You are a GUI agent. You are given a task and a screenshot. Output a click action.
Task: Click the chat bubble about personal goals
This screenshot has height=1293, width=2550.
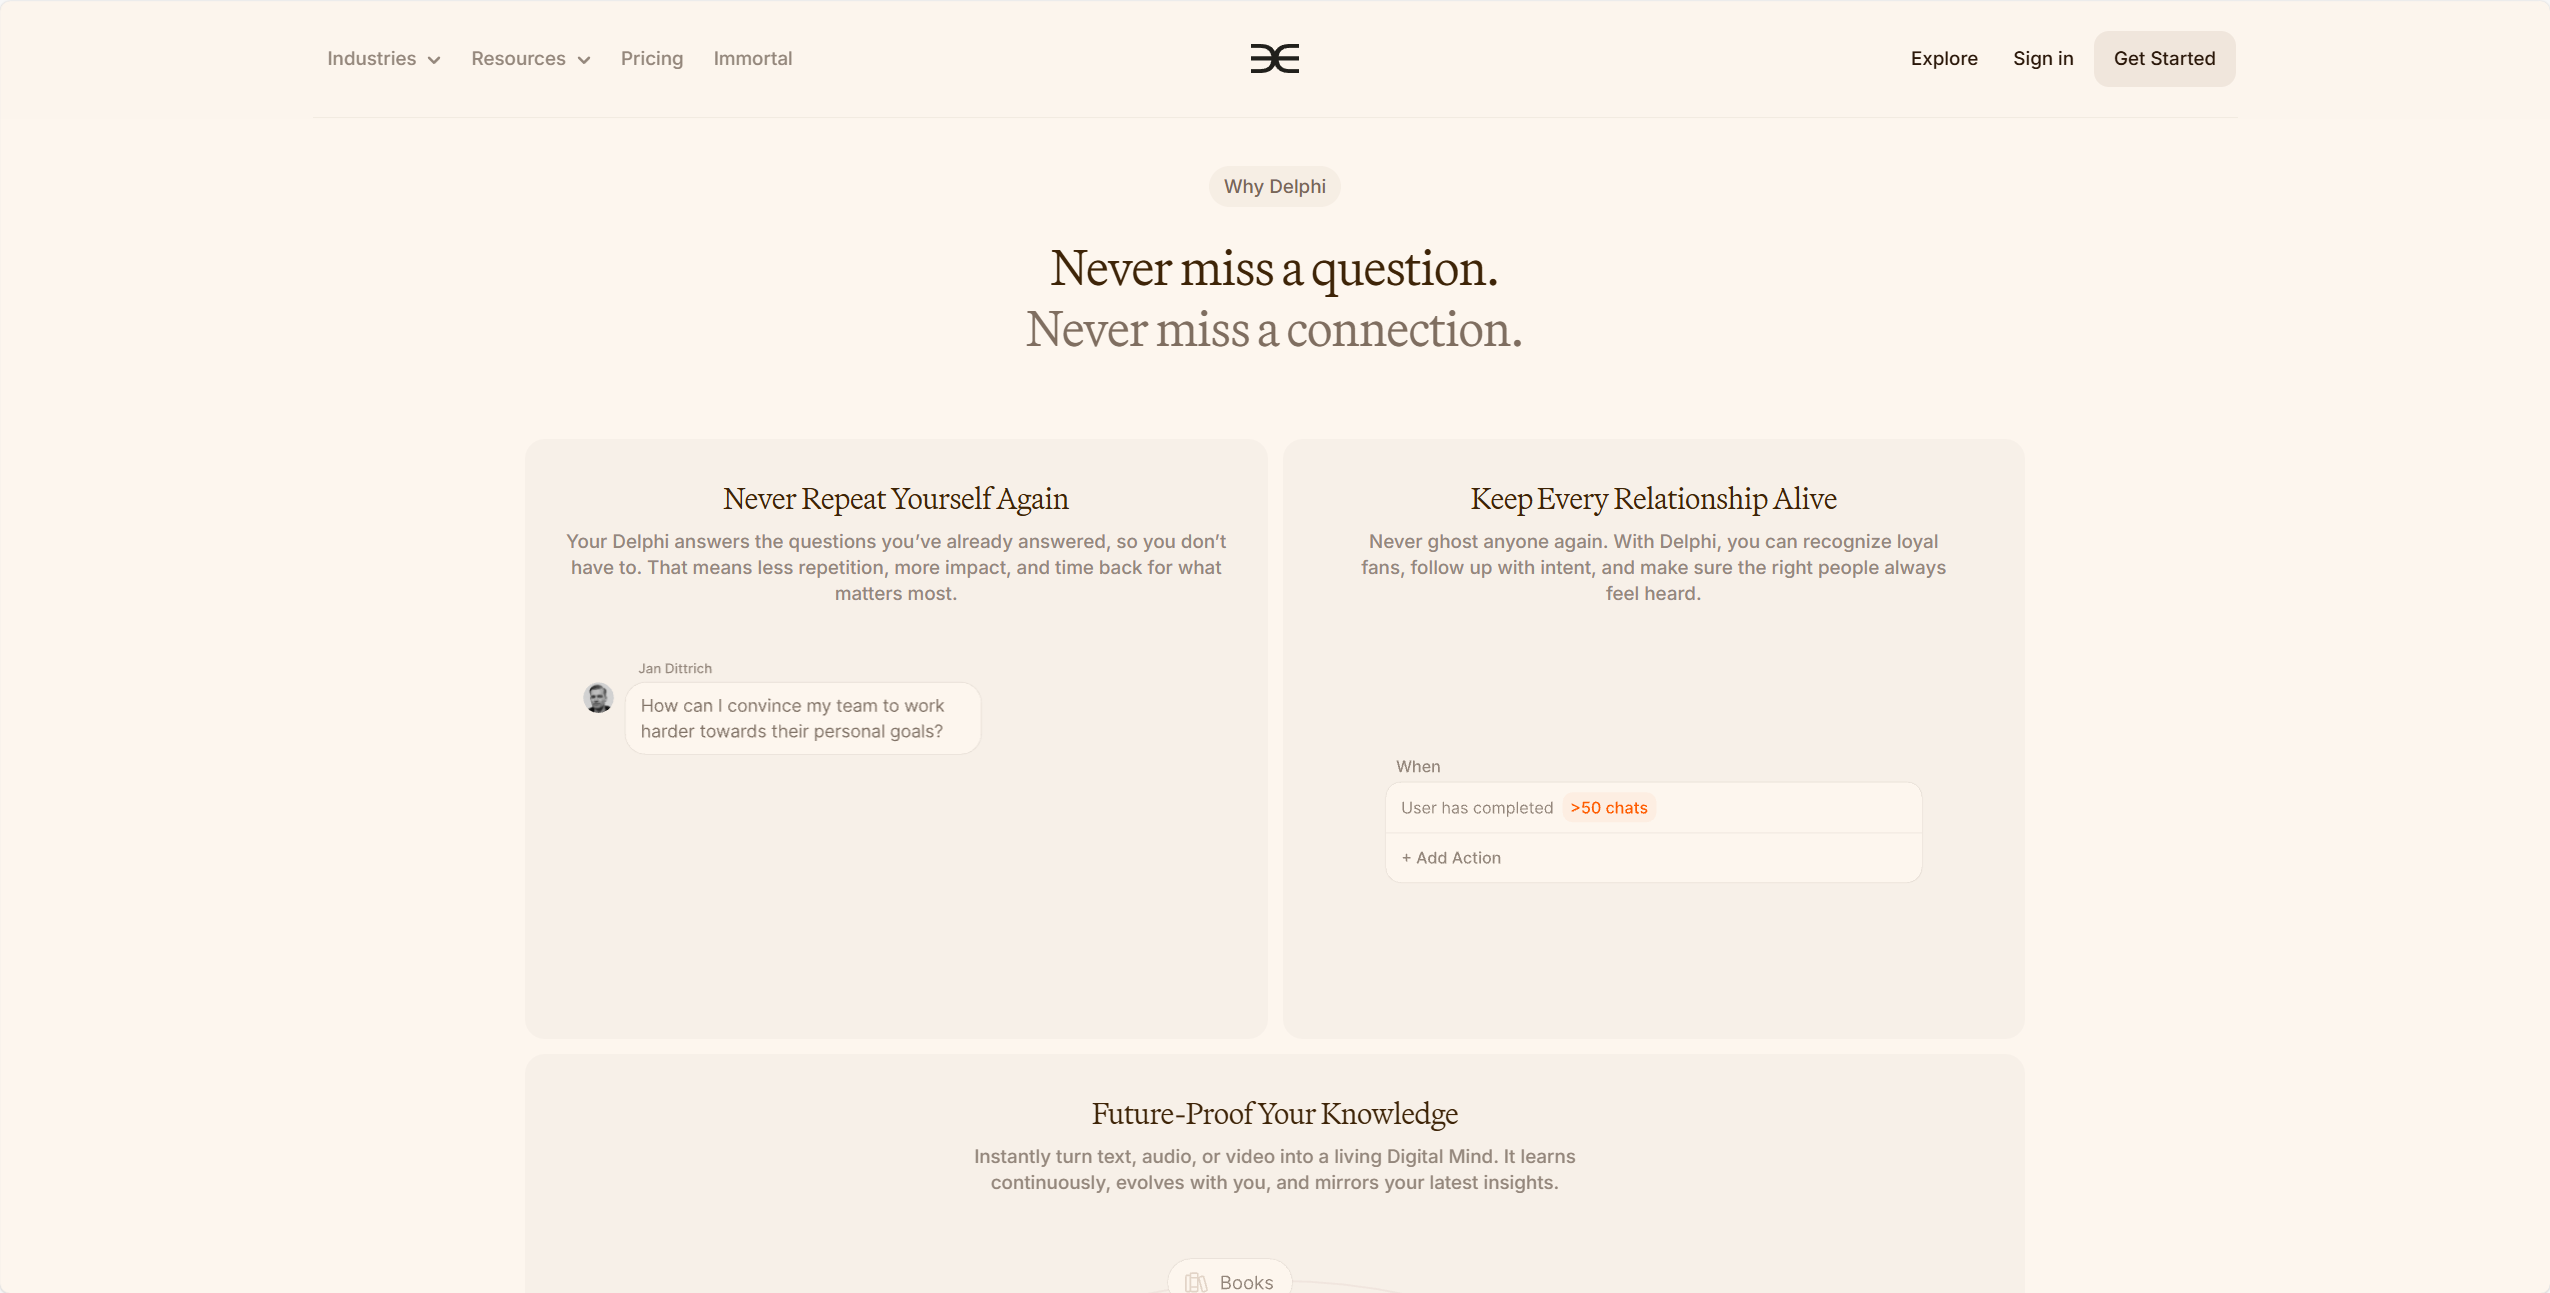(x=802, y=719)
